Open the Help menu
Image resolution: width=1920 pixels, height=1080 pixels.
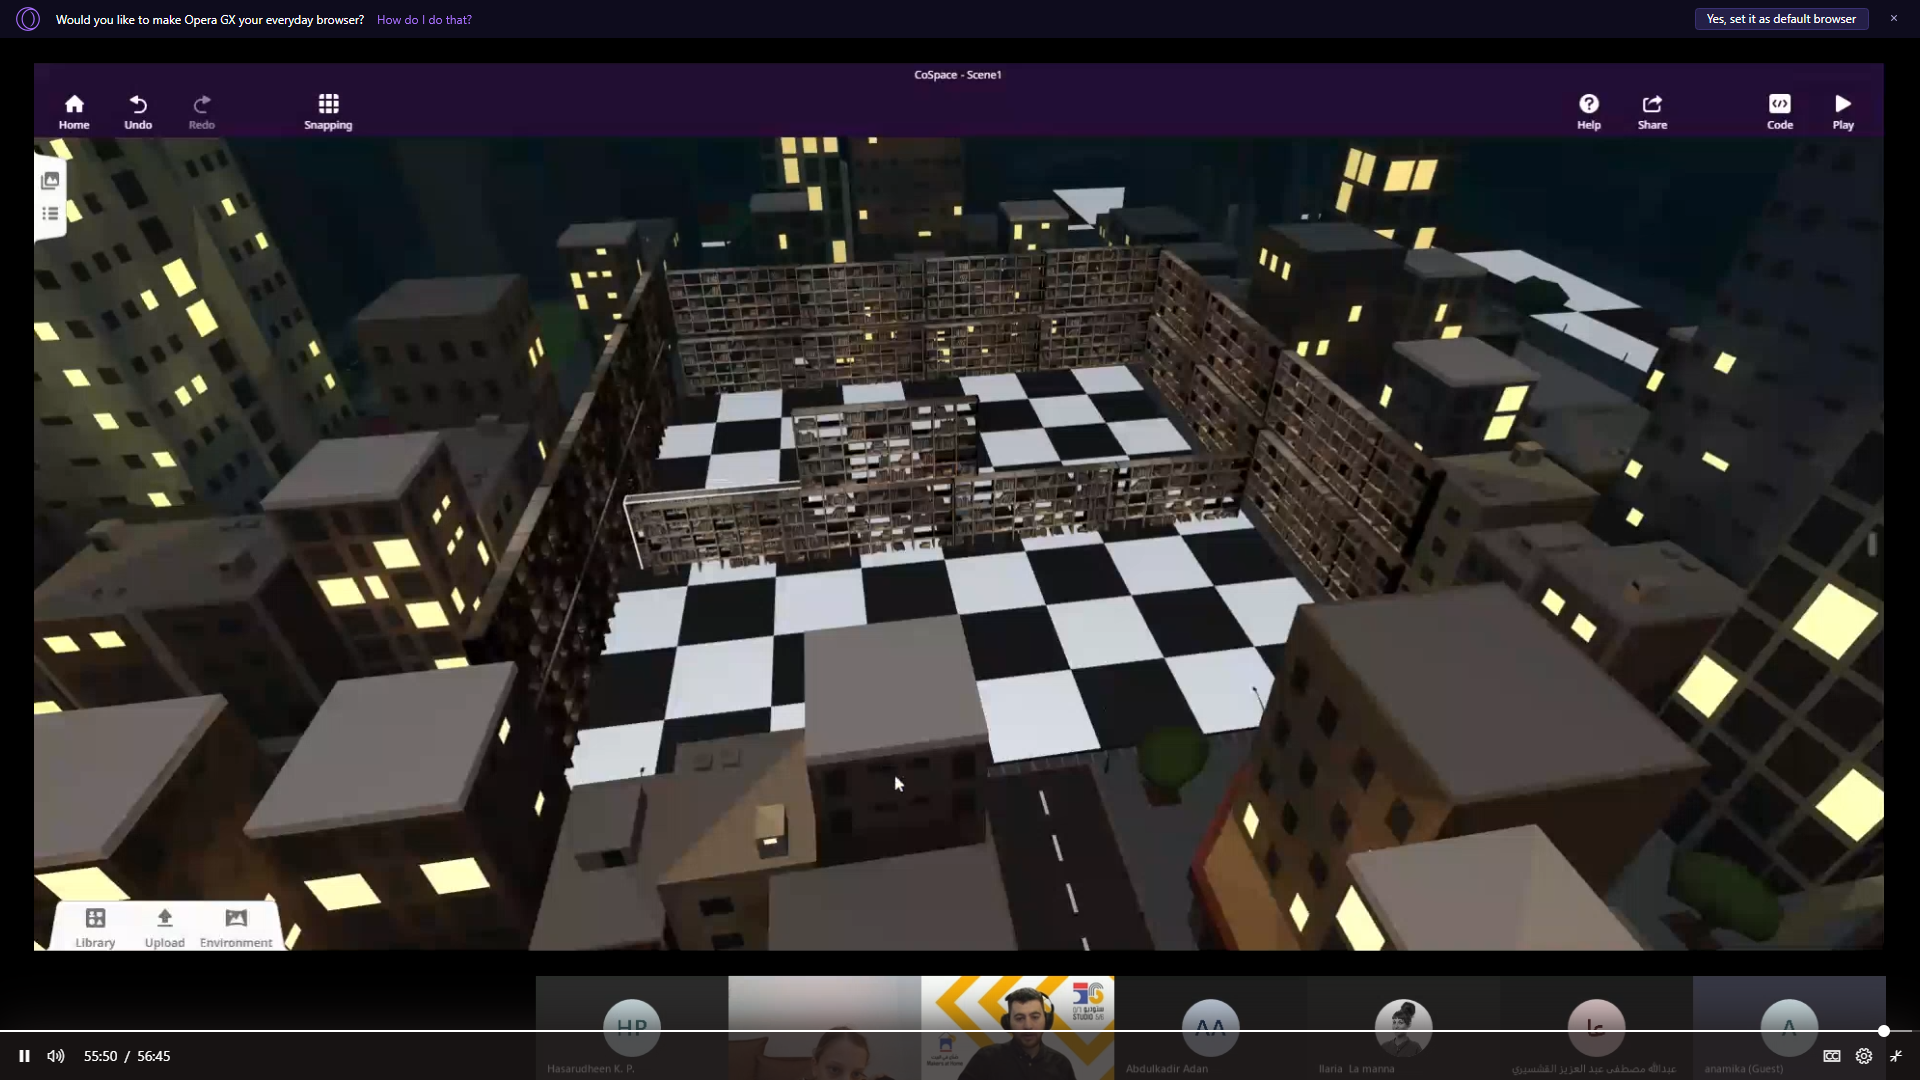click(1589, 111)
